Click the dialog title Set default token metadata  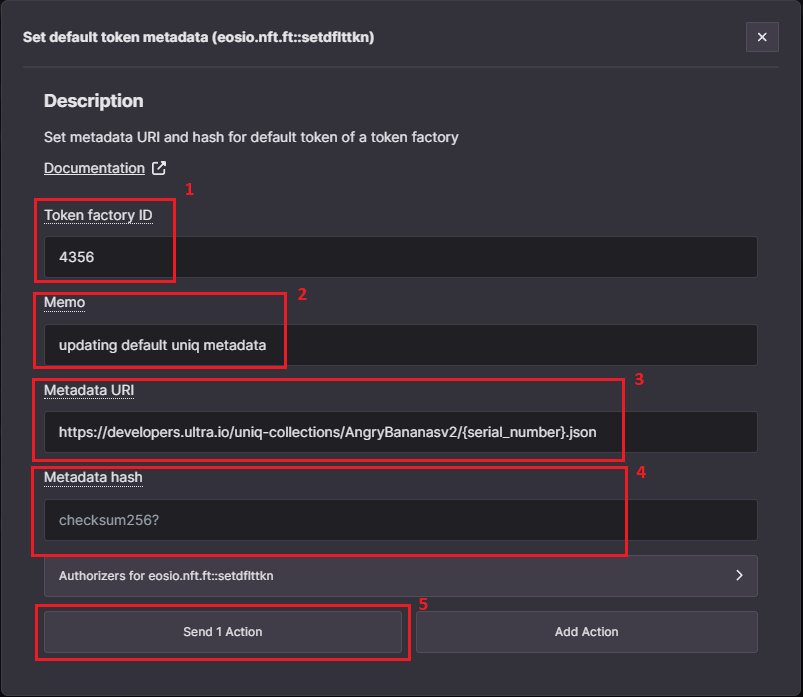point(199,37)
